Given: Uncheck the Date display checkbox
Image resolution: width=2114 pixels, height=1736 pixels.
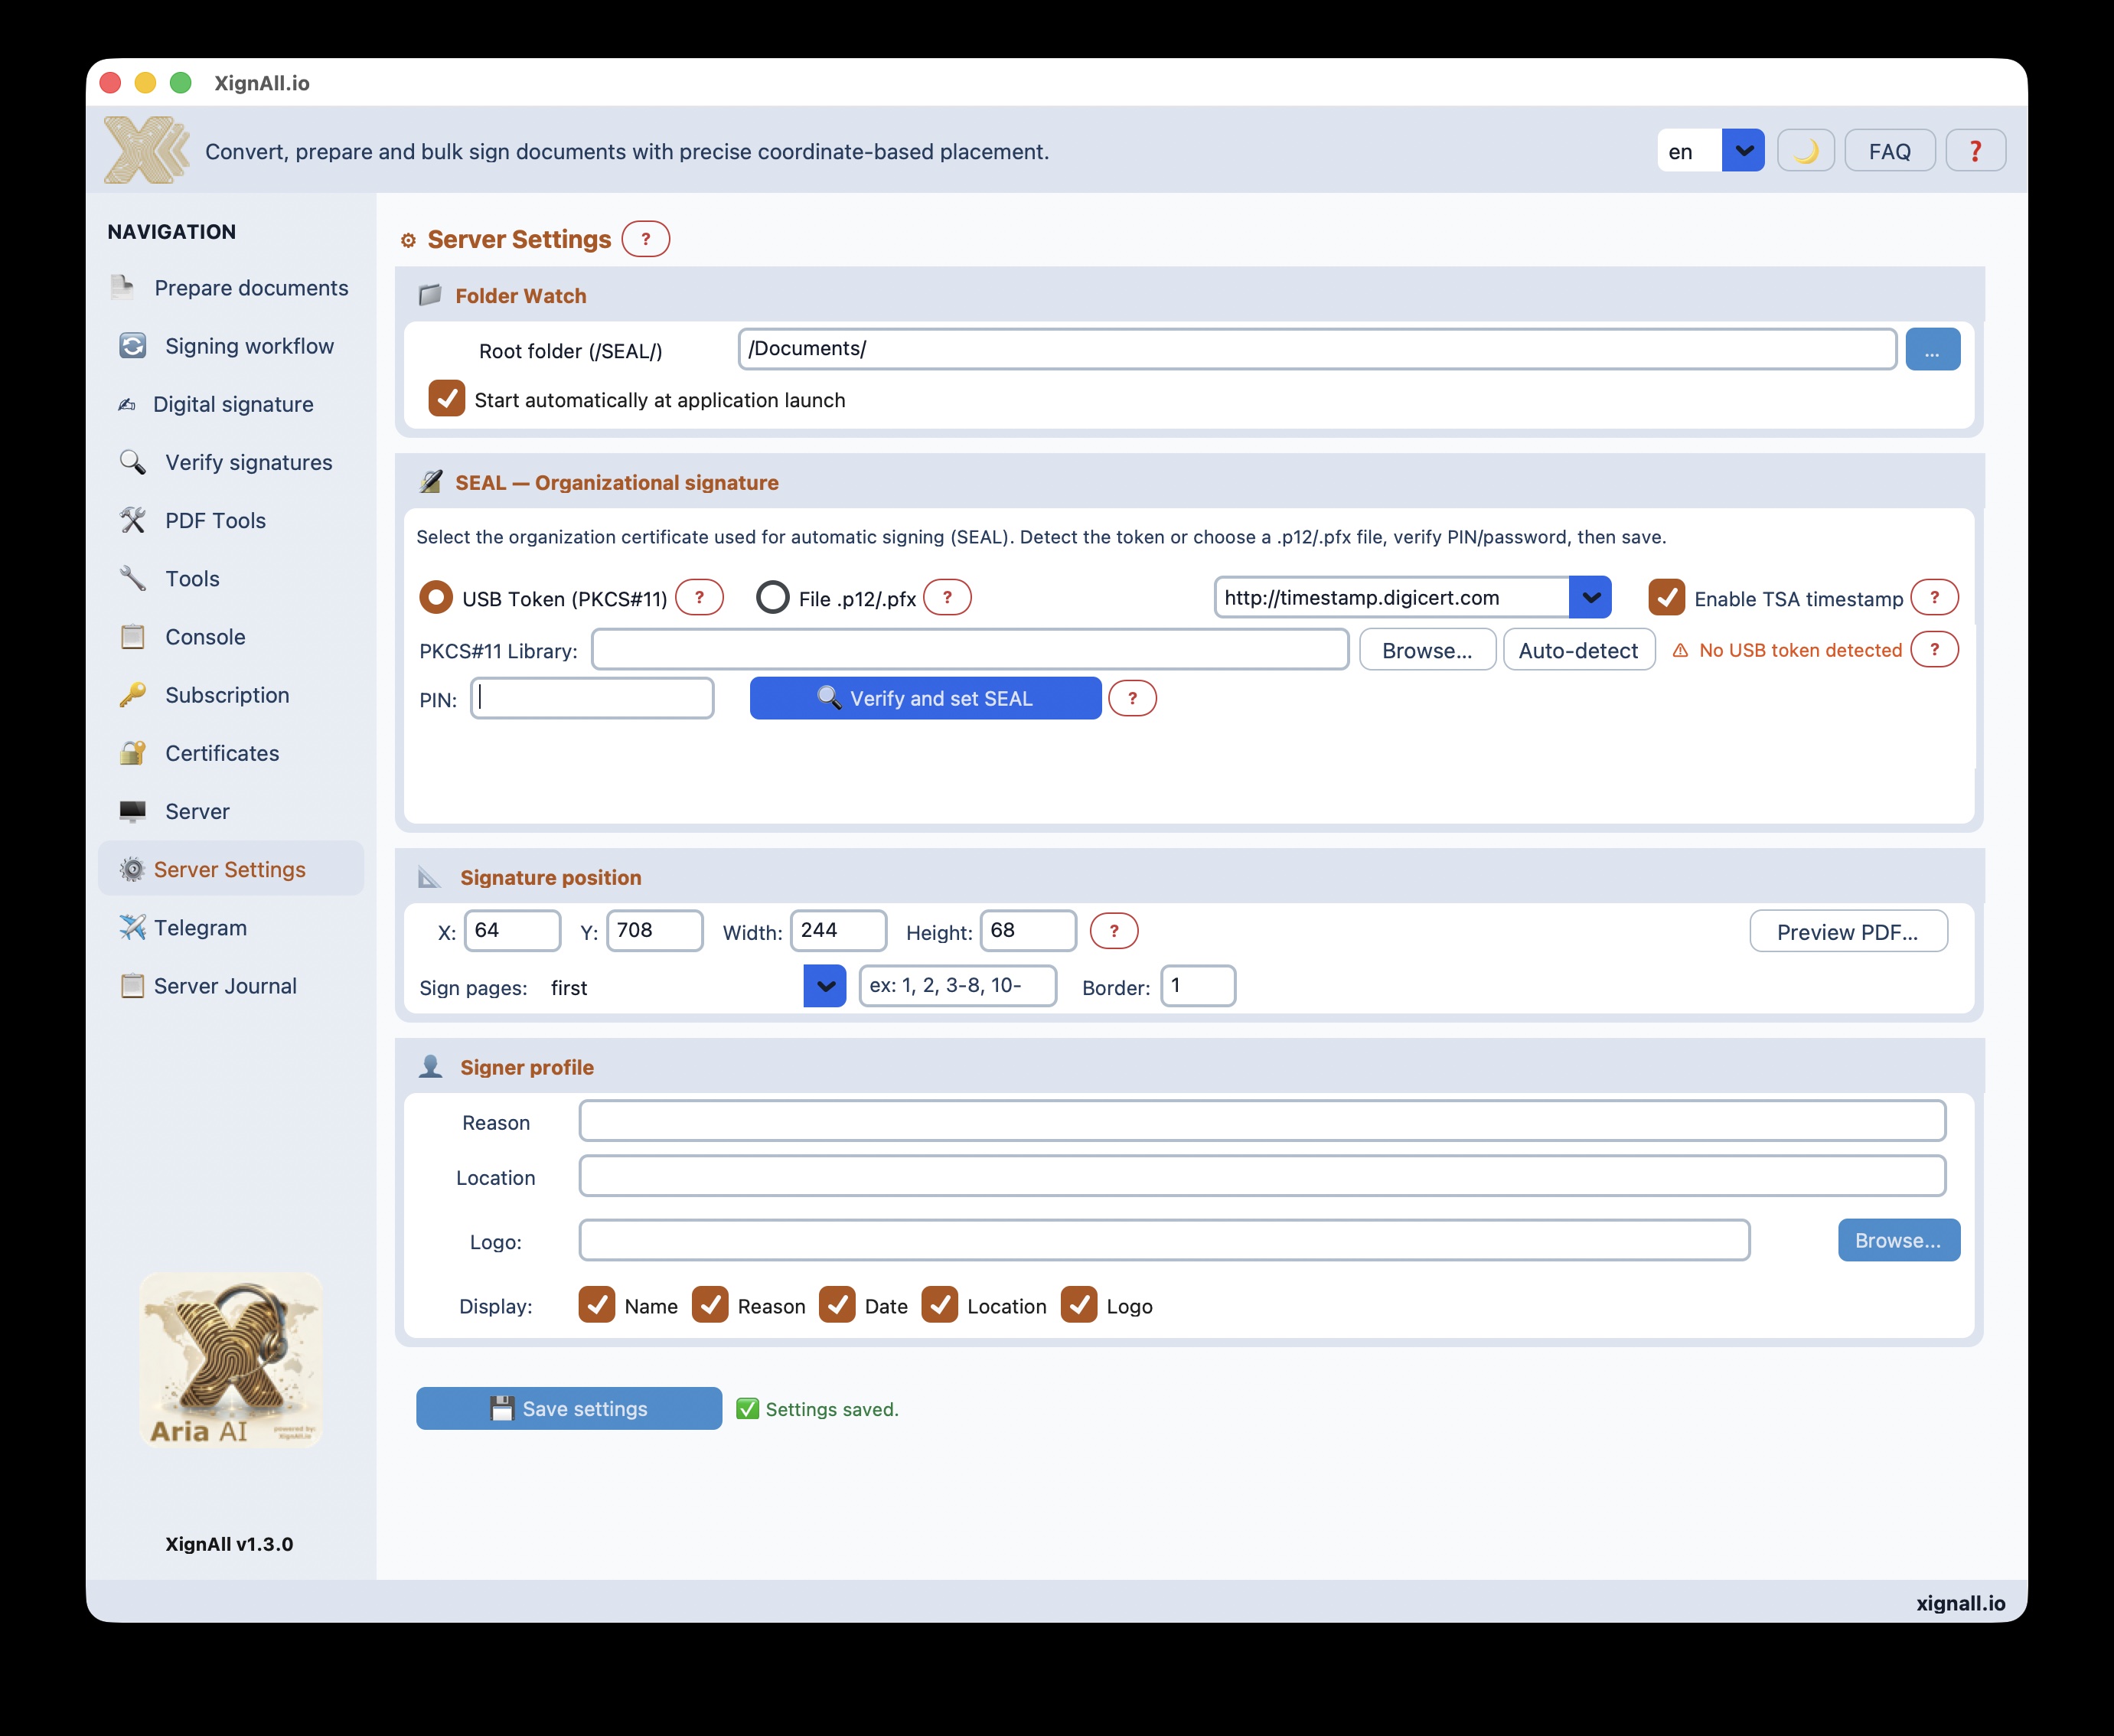Looking at the screenshot, I should (x=837, y=1305).
